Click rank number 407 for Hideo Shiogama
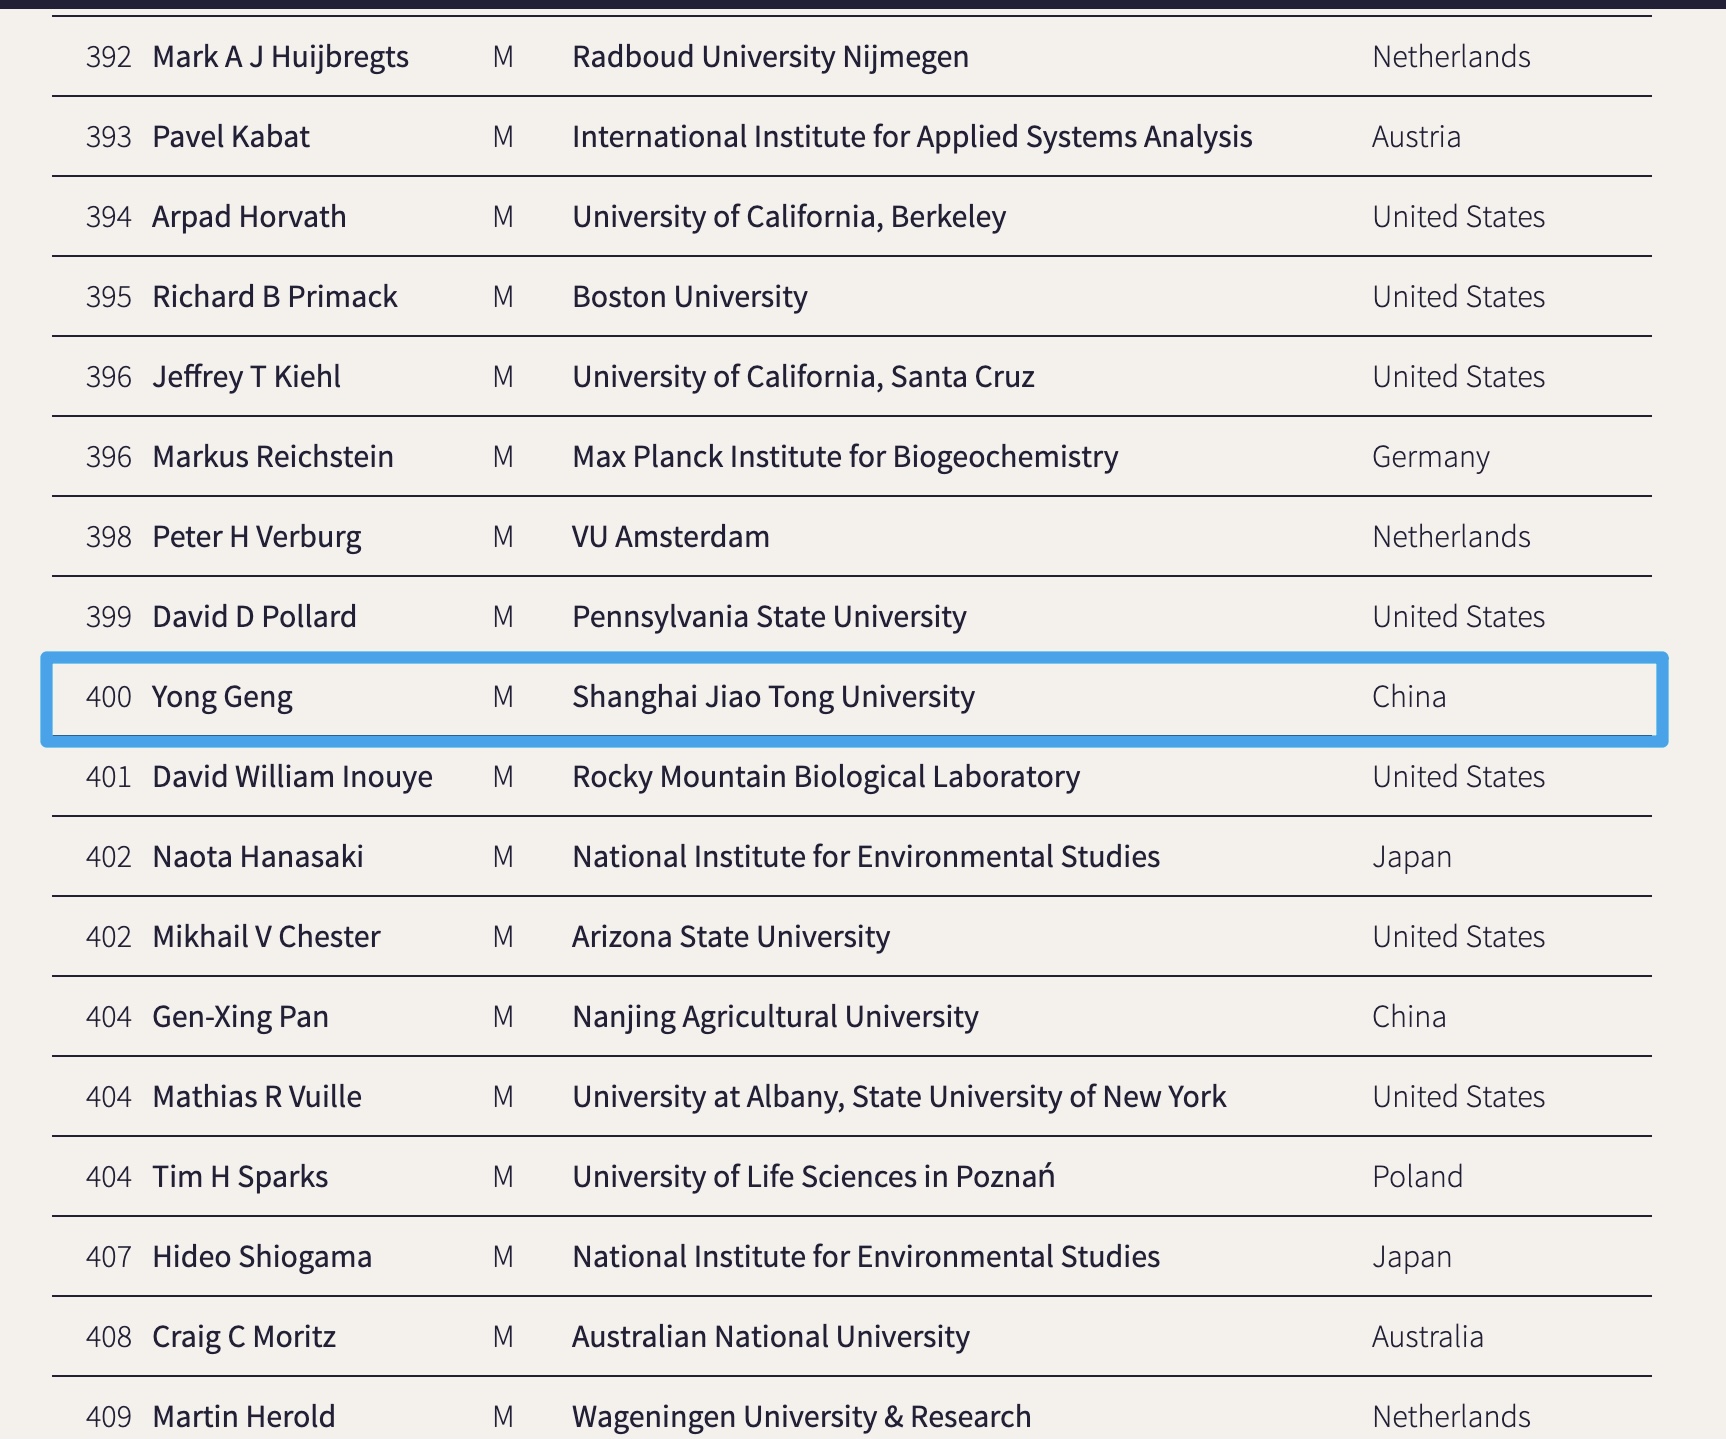The width and height of the screenshot is (1726, 1439). (x=108, y=1257)
